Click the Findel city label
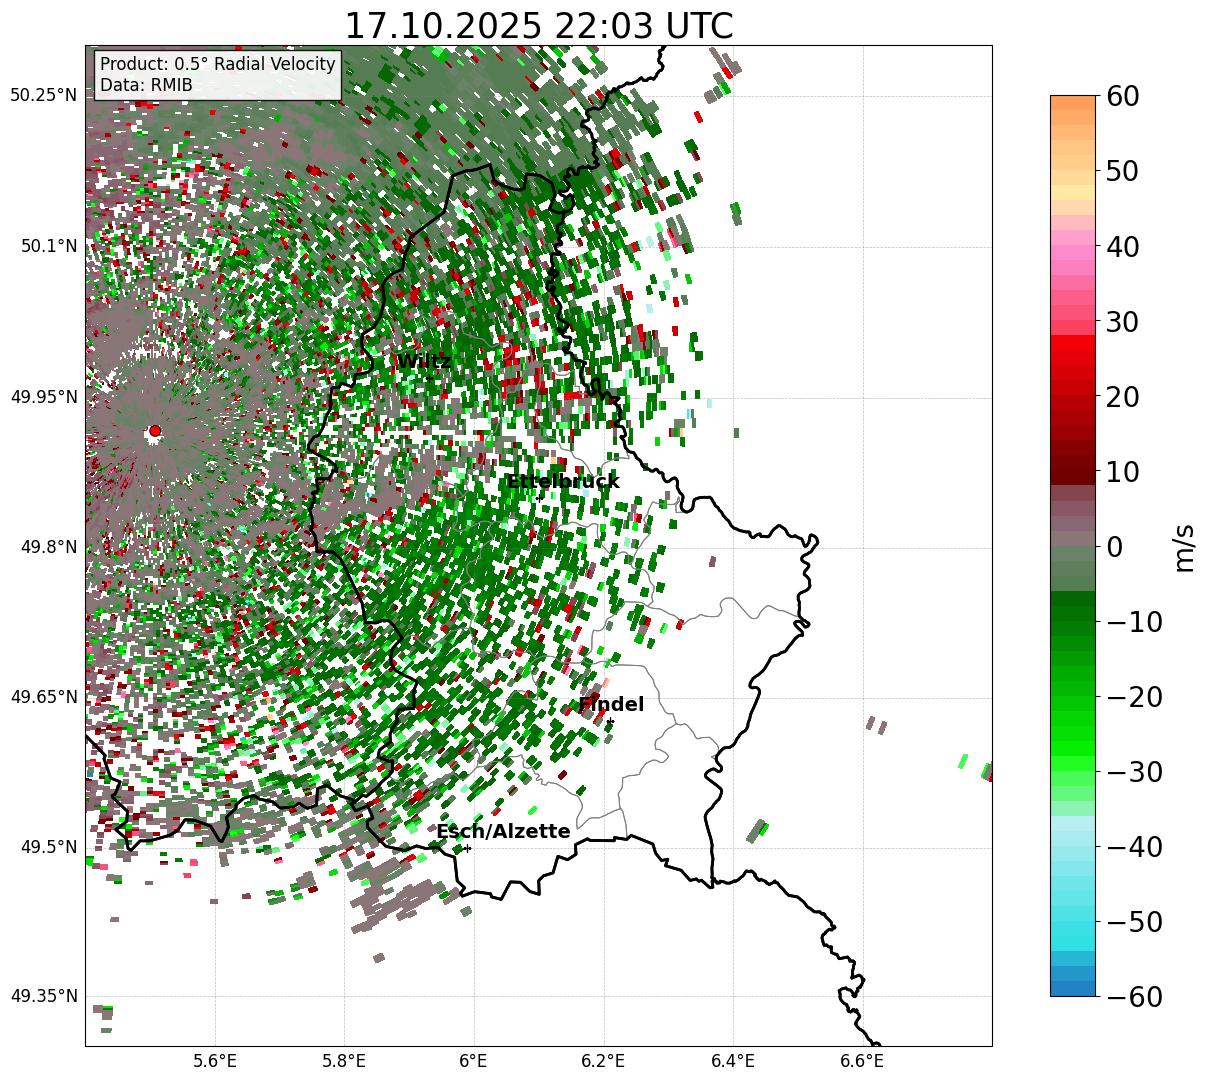Image resolution: width=1207 pixels, height=1081 pixels. coord(611,704)
